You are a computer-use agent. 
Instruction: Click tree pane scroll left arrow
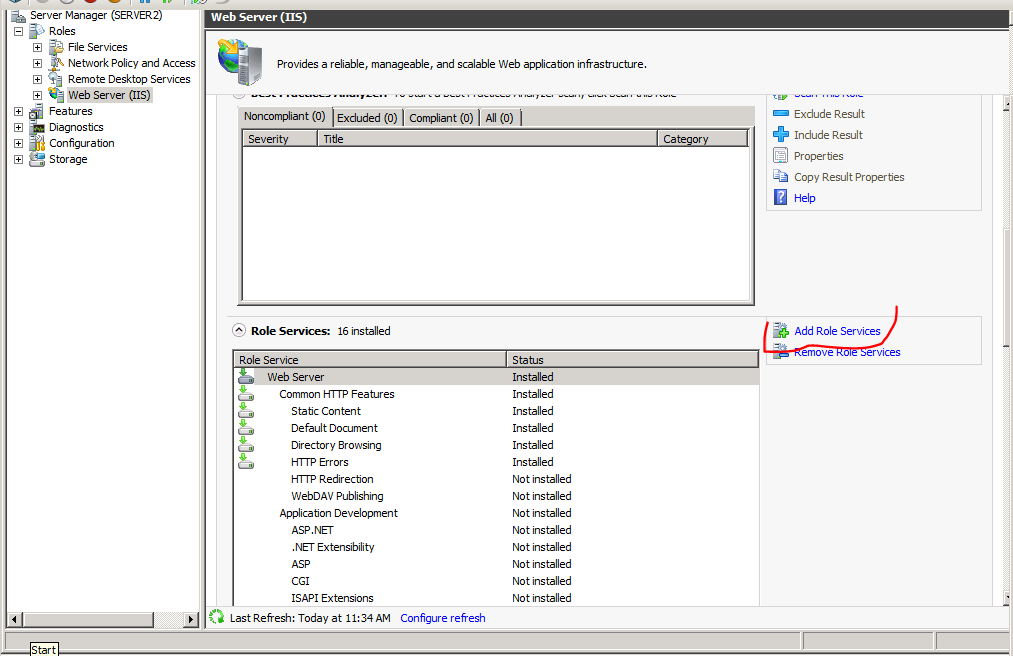[15, 619]
